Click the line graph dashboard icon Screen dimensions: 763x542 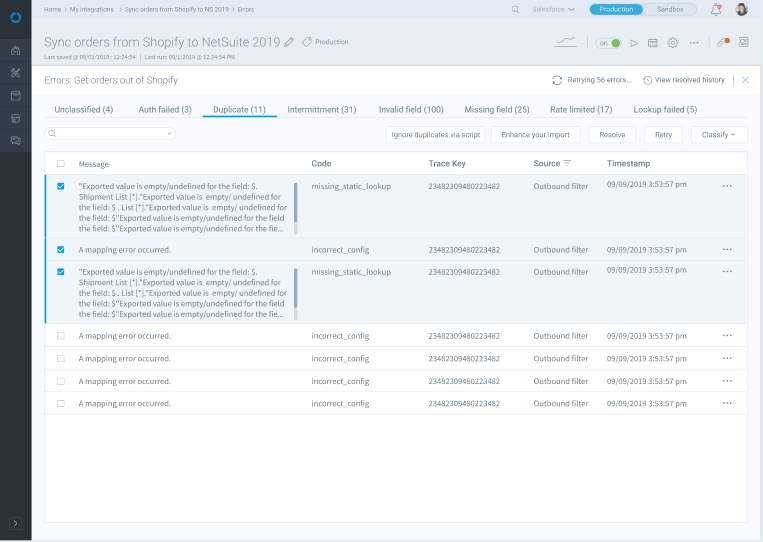click(x=566, y=42)
